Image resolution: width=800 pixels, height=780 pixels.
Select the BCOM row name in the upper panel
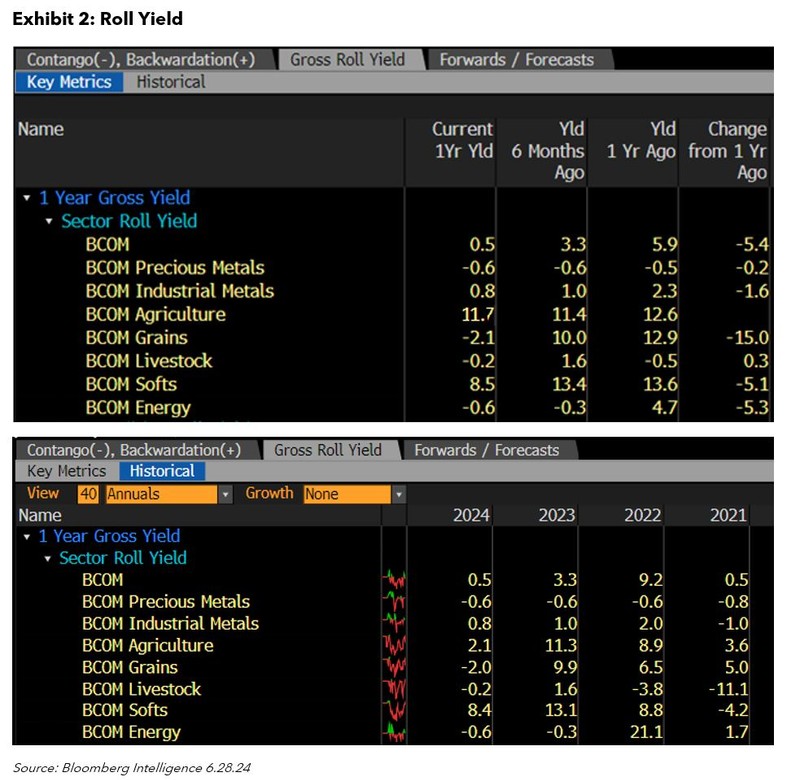(108, 245)
